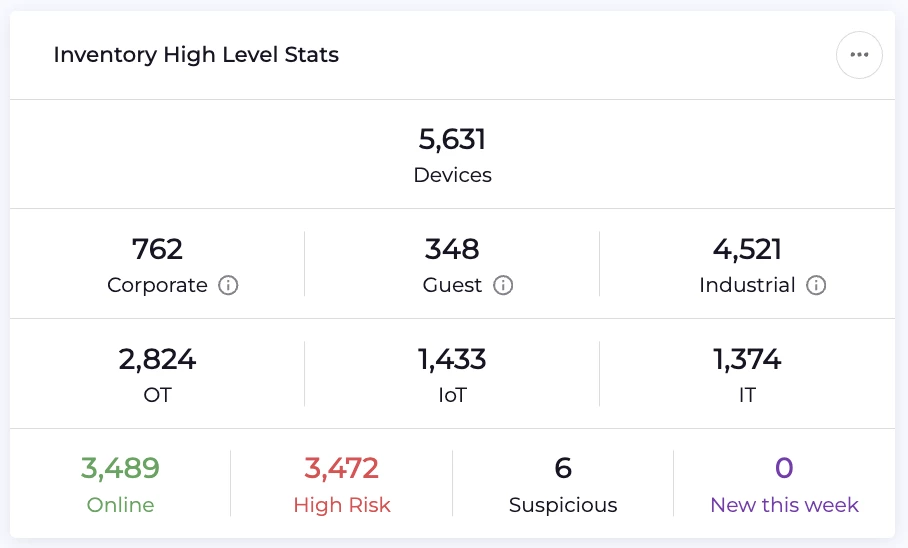Open the 348 Guest devices stat

point(452,249)
